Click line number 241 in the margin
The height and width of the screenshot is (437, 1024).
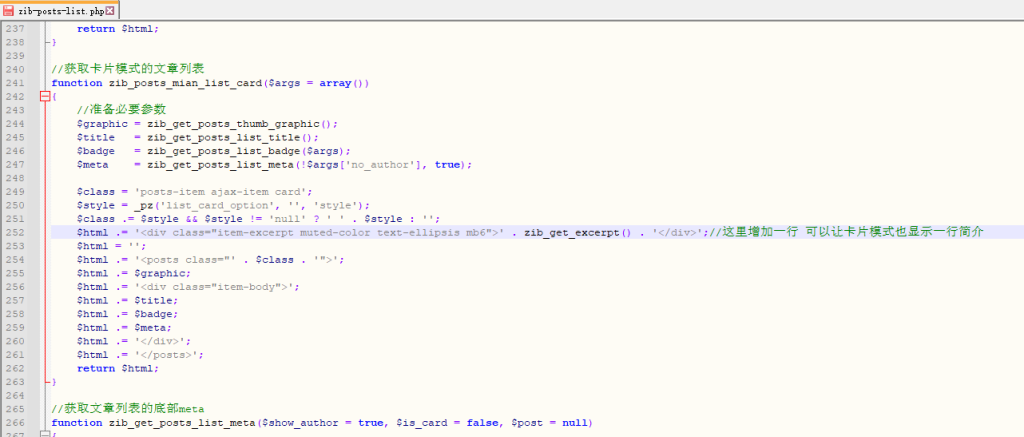pos(15,83)
